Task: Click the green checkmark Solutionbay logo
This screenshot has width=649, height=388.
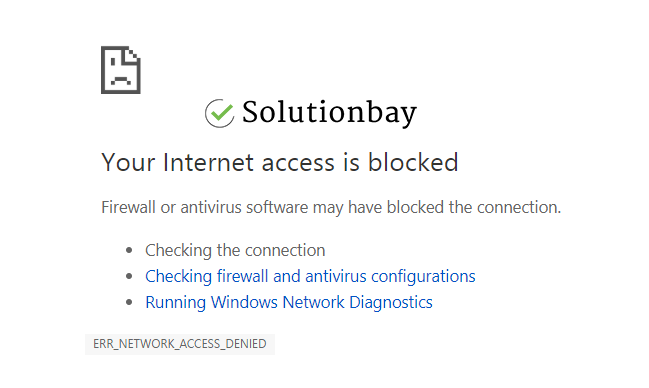Action: pyautogui.click(x=220, y=113)
